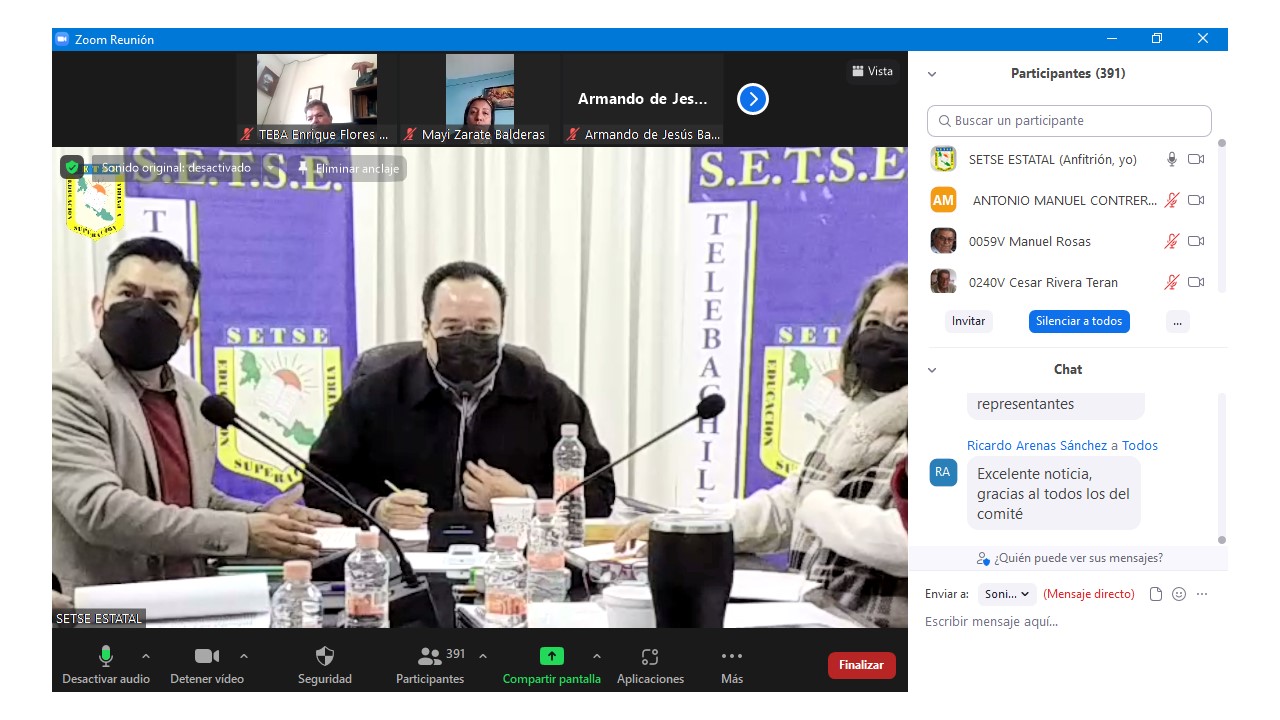Show next video thumbnails with blue arrow
Image resolution: width=1280 pixels, height=720 pixels.
point(753,99)
